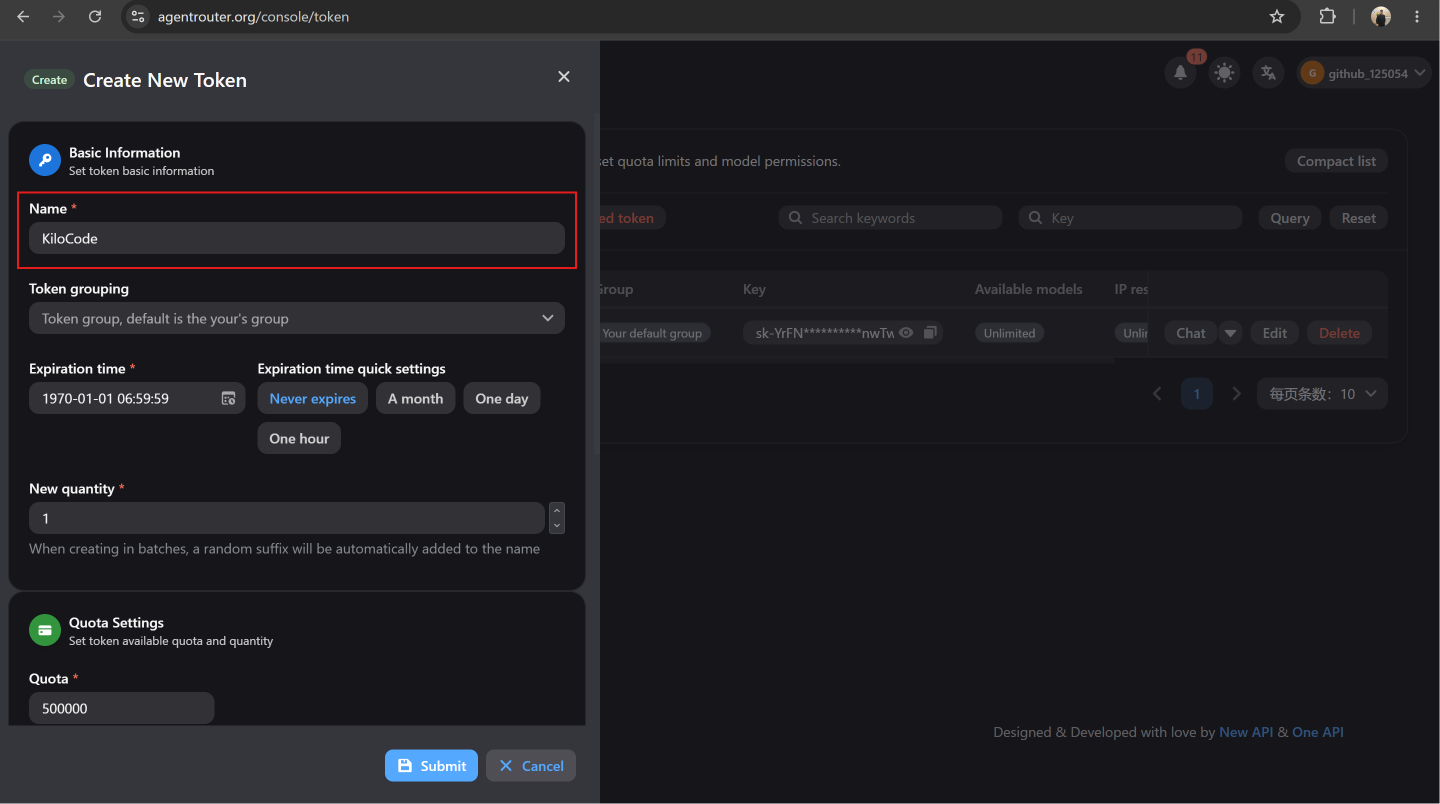Click the Name field containing KiloCode

coord(297,238)
